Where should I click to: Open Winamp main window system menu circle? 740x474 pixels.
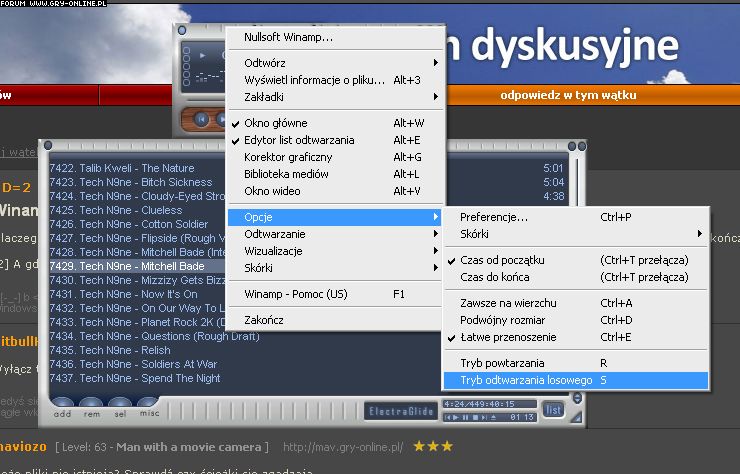click(182, 31)
